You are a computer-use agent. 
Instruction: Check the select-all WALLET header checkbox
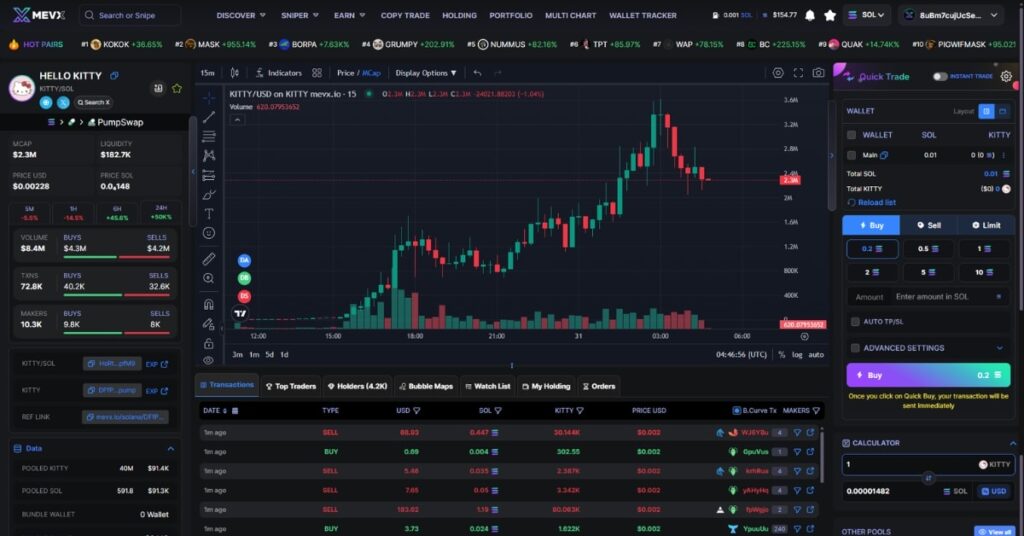(851, 135)
